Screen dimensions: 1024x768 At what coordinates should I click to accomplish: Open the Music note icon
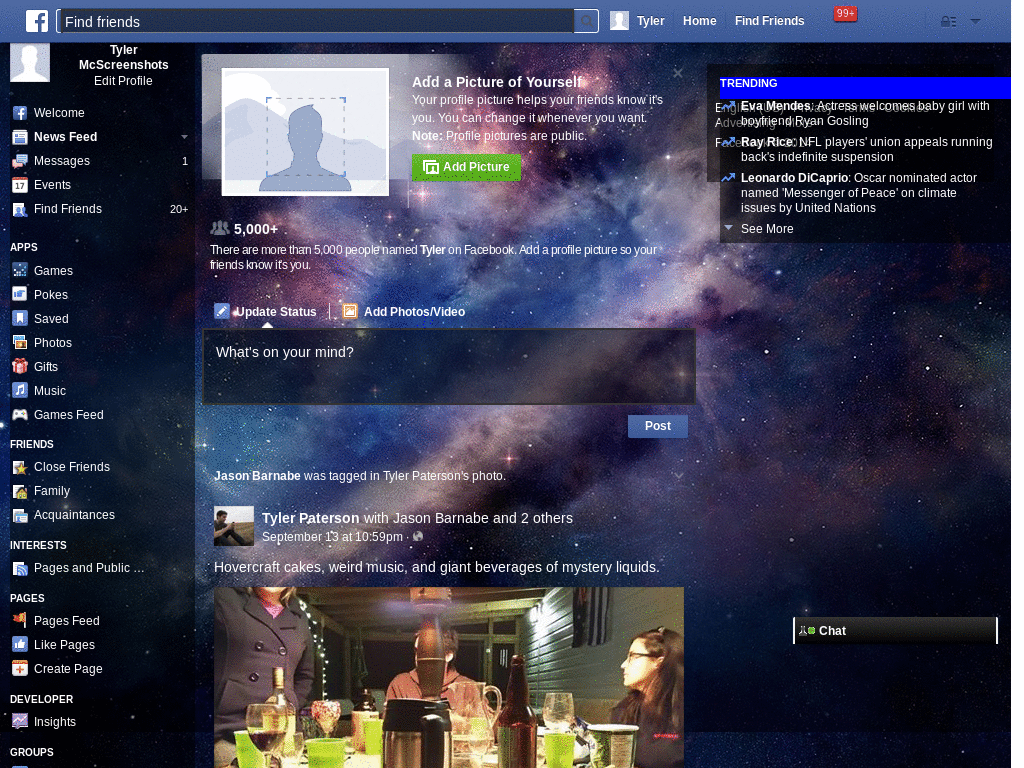(20, 391)
